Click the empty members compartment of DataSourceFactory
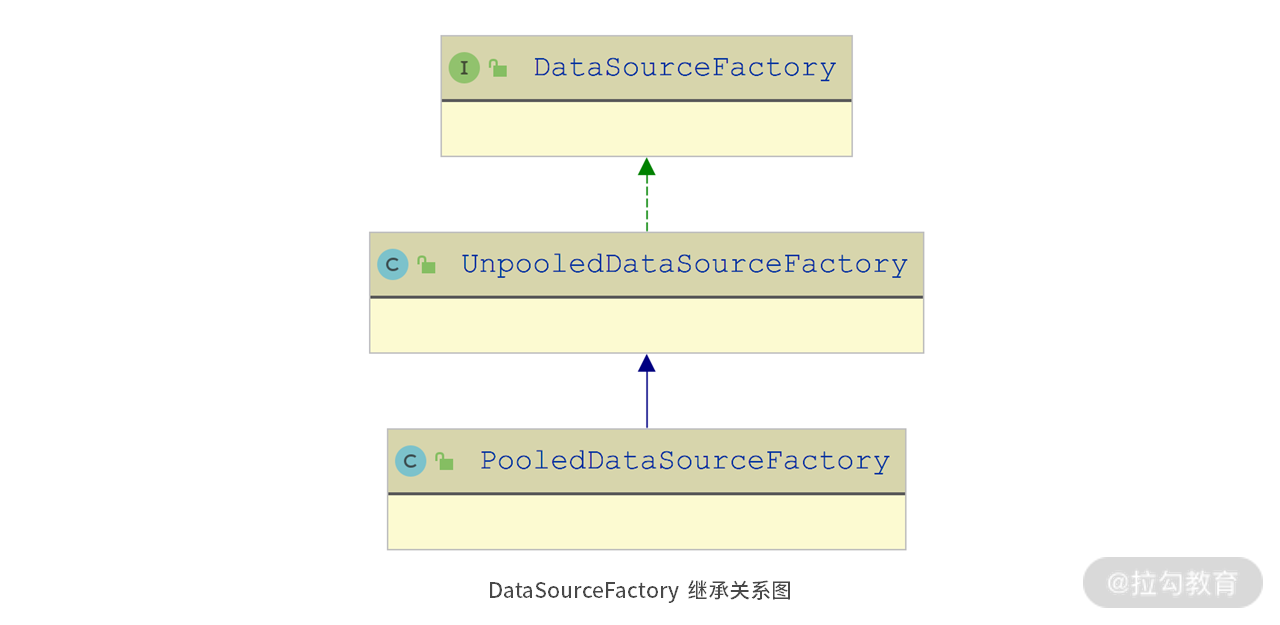This screenshot has height=625, width=1280. click(646, 129)
